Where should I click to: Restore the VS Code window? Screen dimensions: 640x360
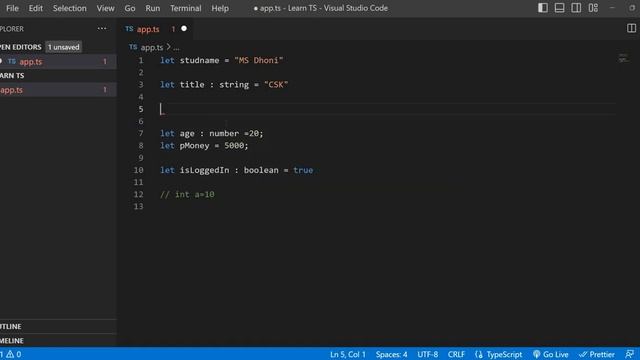(x=632, y=8)
